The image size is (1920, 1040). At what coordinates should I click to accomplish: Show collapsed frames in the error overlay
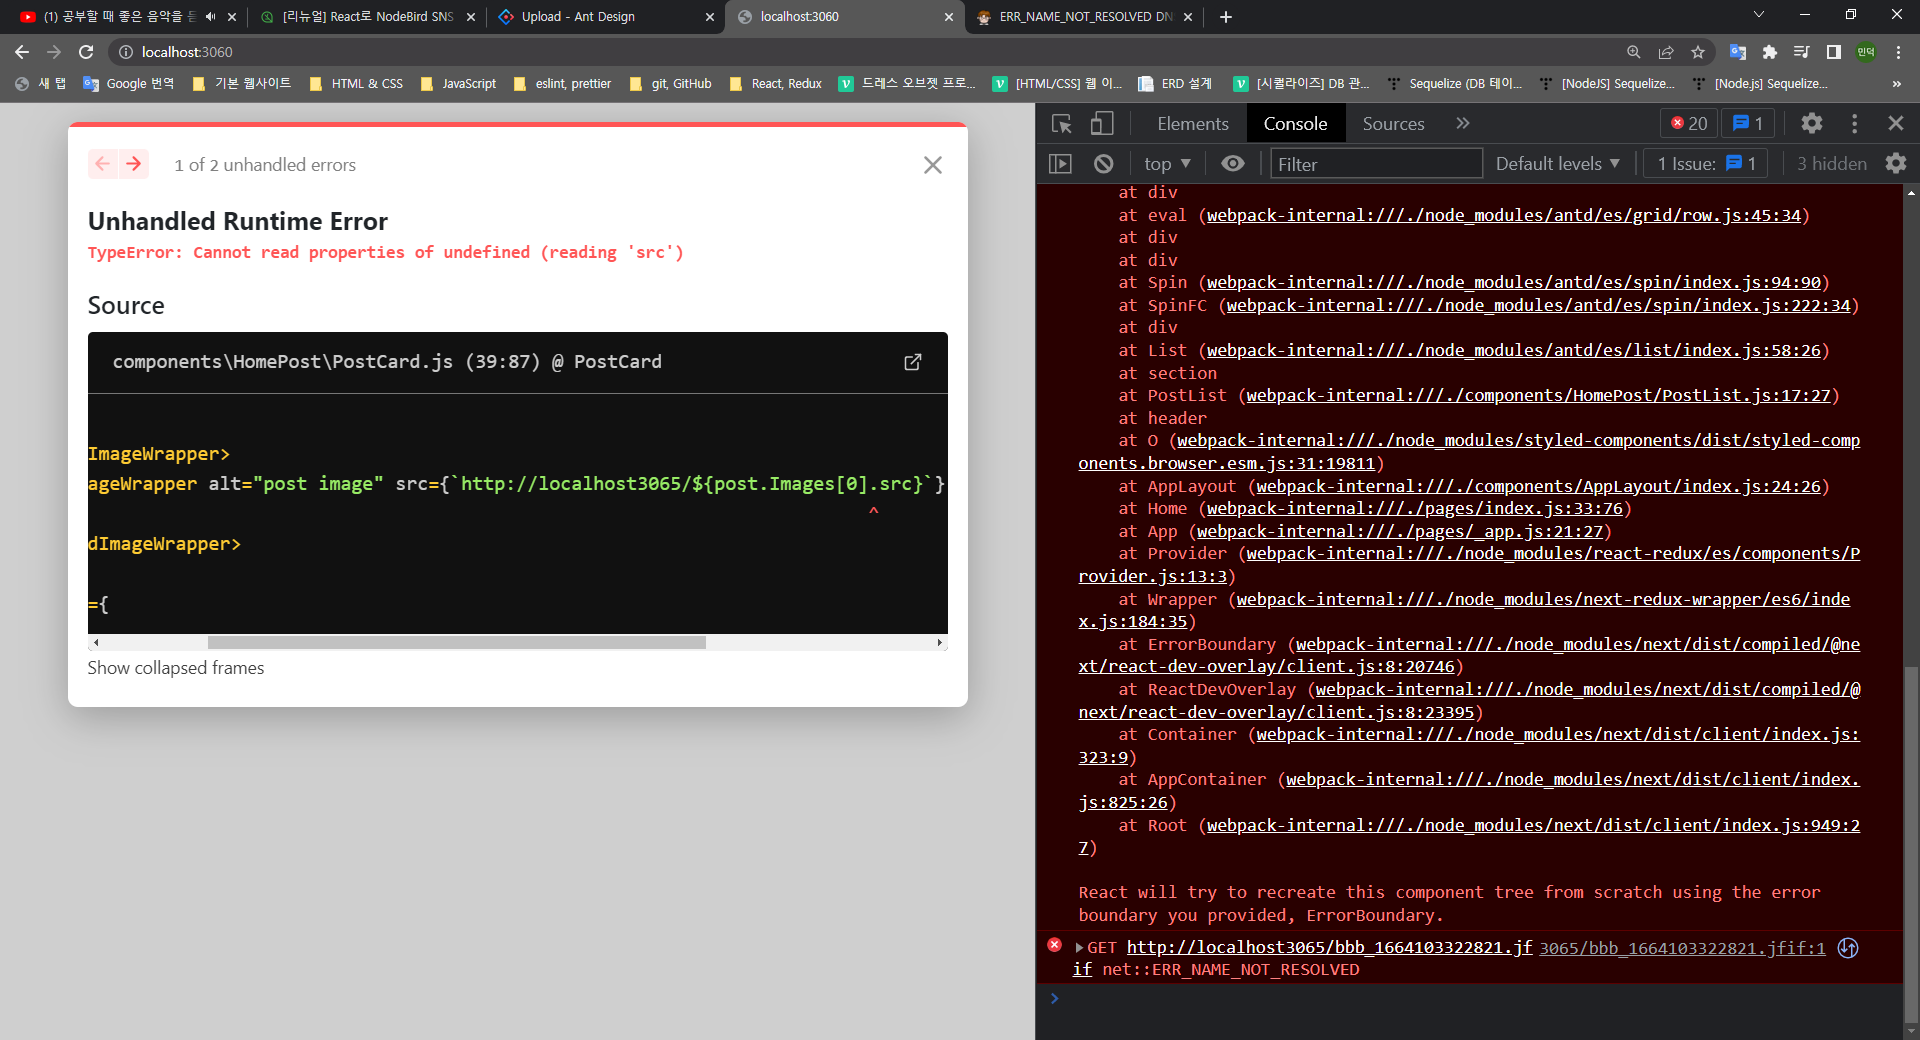point(176,667)
